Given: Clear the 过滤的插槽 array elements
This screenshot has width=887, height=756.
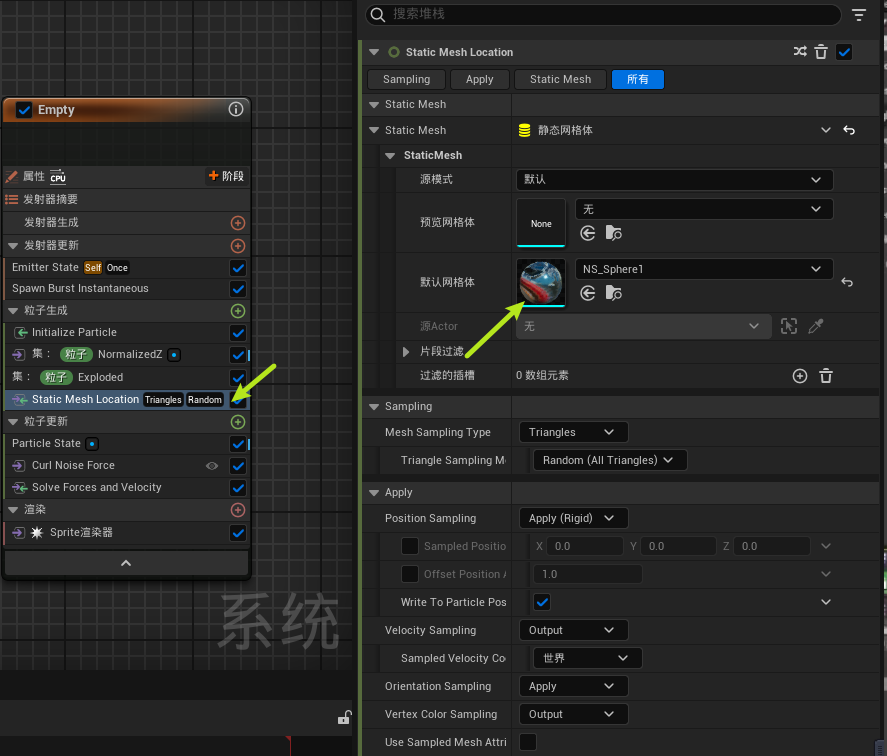Looking at the screenshot, I should [x=826, y=376].
